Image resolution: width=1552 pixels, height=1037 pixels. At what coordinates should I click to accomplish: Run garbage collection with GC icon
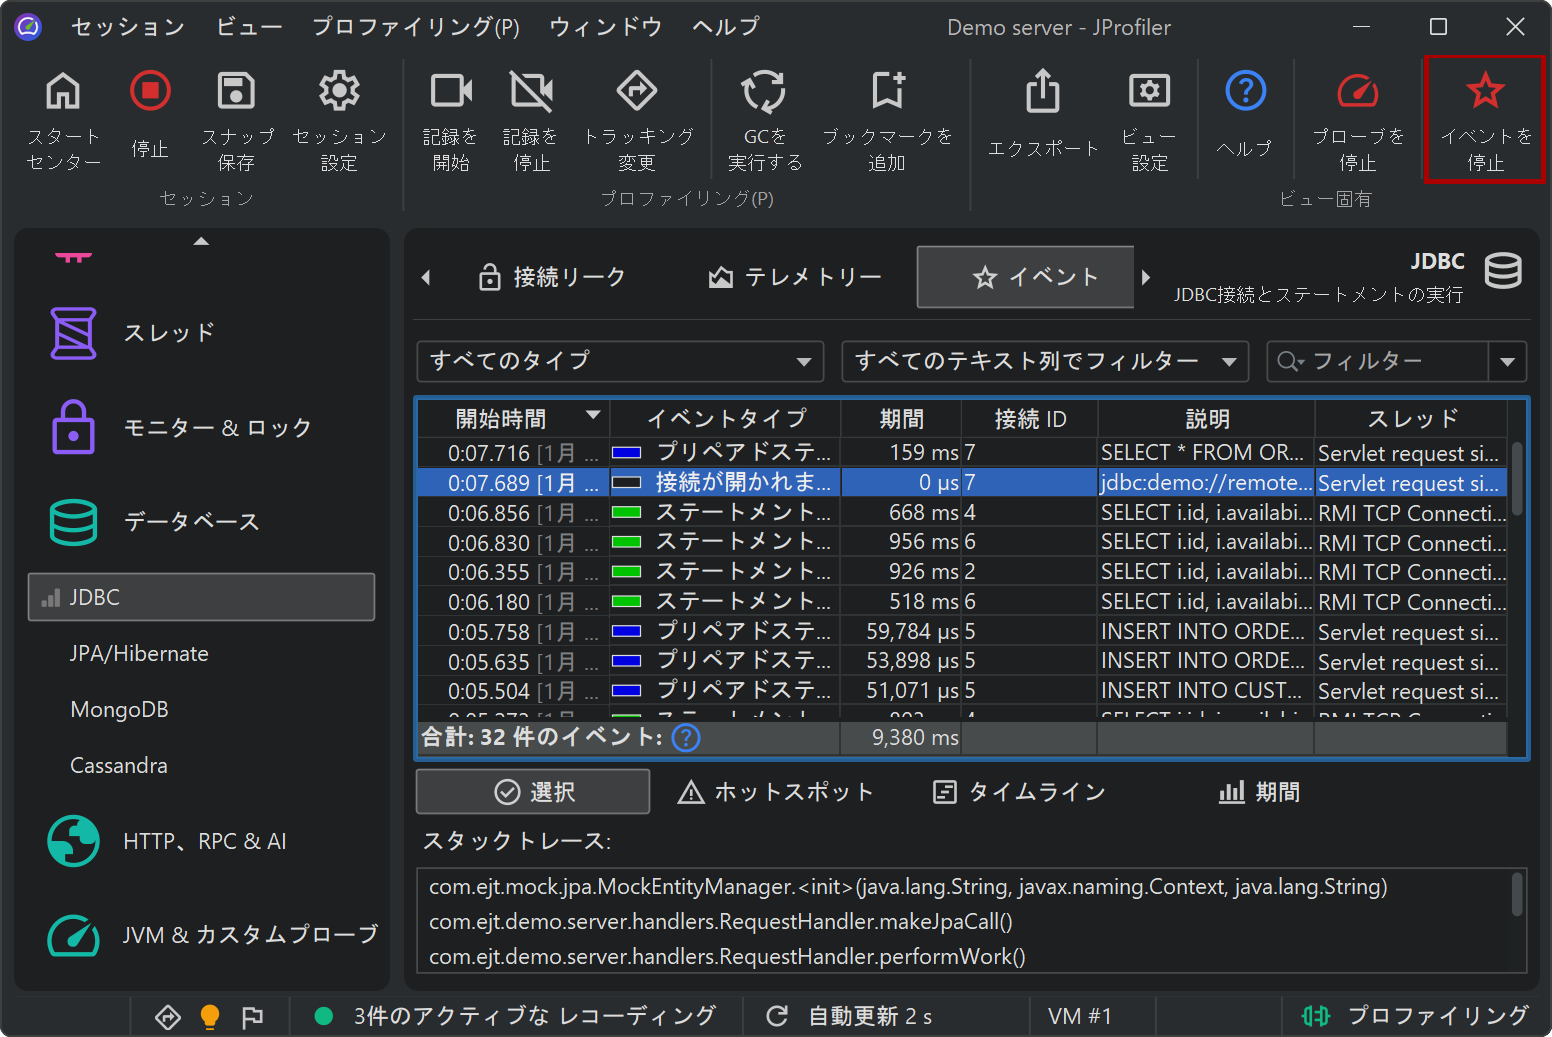(x=764, y=92)
